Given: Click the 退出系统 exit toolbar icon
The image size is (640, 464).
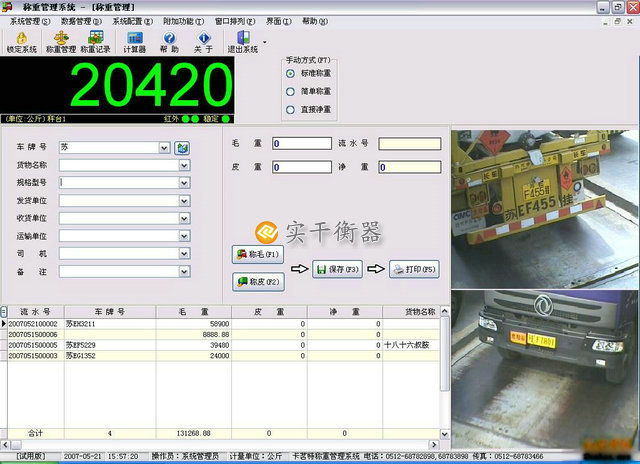Looking at the screenshot, I should point(244,40).
